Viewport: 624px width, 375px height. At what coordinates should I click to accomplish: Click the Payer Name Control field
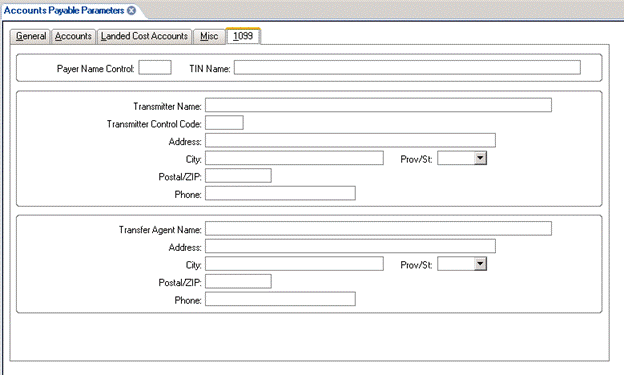(x=155, y=67)
